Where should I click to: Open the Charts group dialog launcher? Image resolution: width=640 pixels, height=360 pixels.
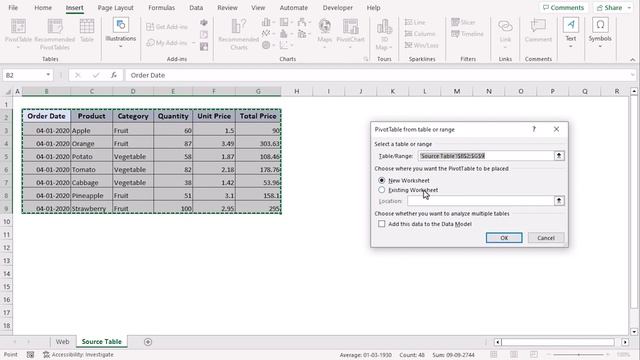point(366,59)
